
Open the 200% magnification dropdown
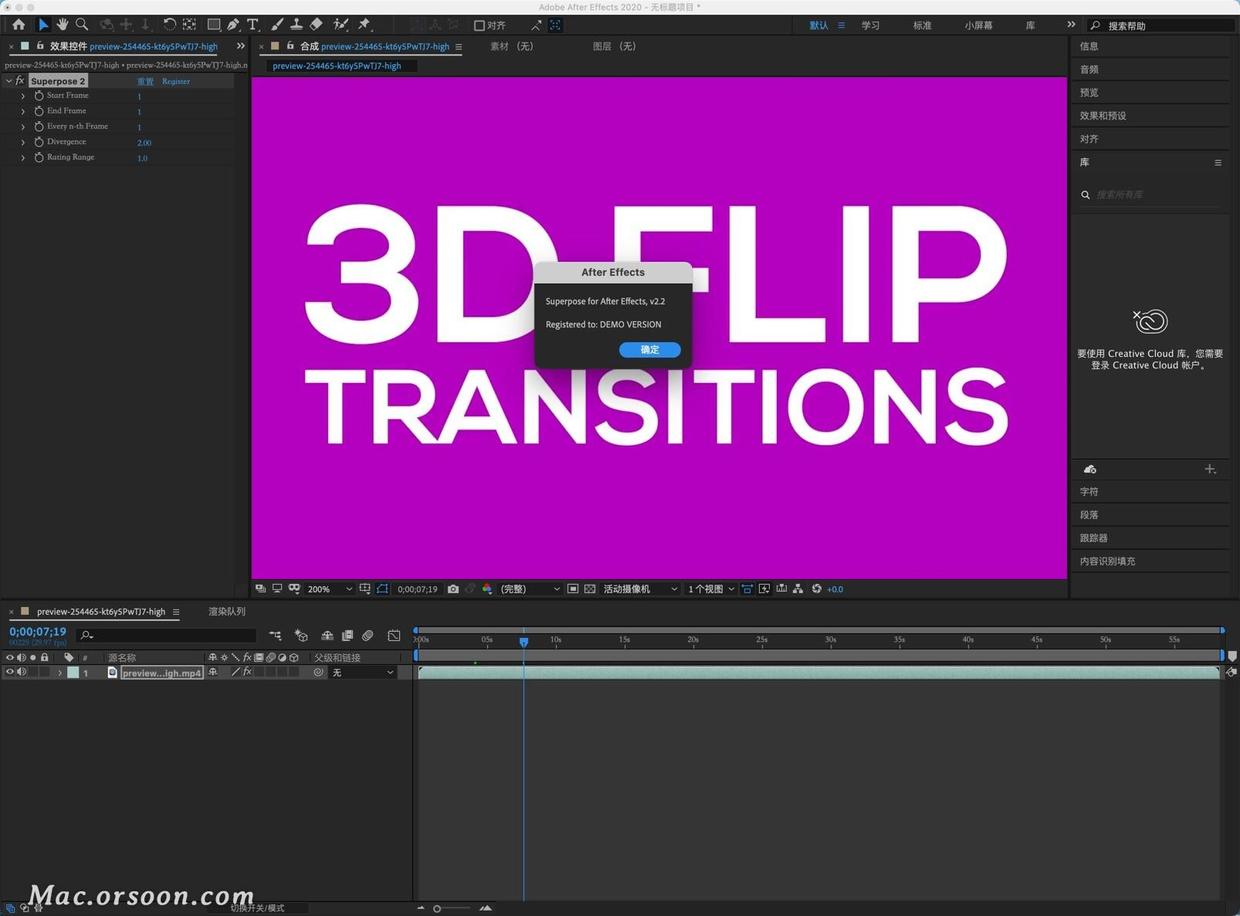tap(330, 589)
